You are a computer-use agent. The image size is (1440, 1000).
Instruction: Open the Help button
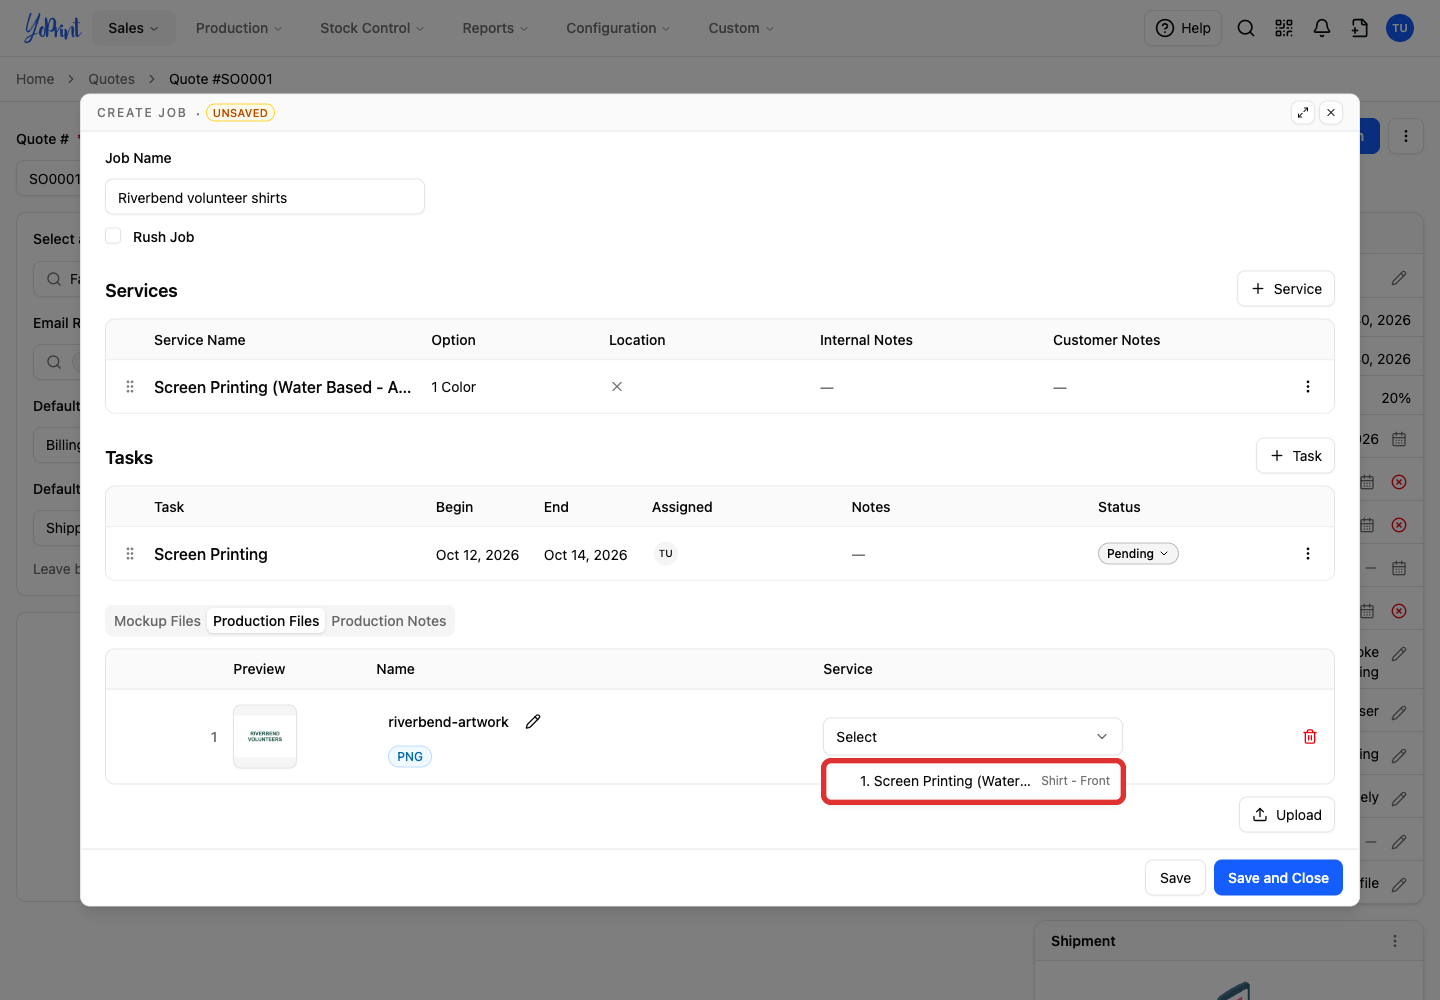pos(1183,28)
